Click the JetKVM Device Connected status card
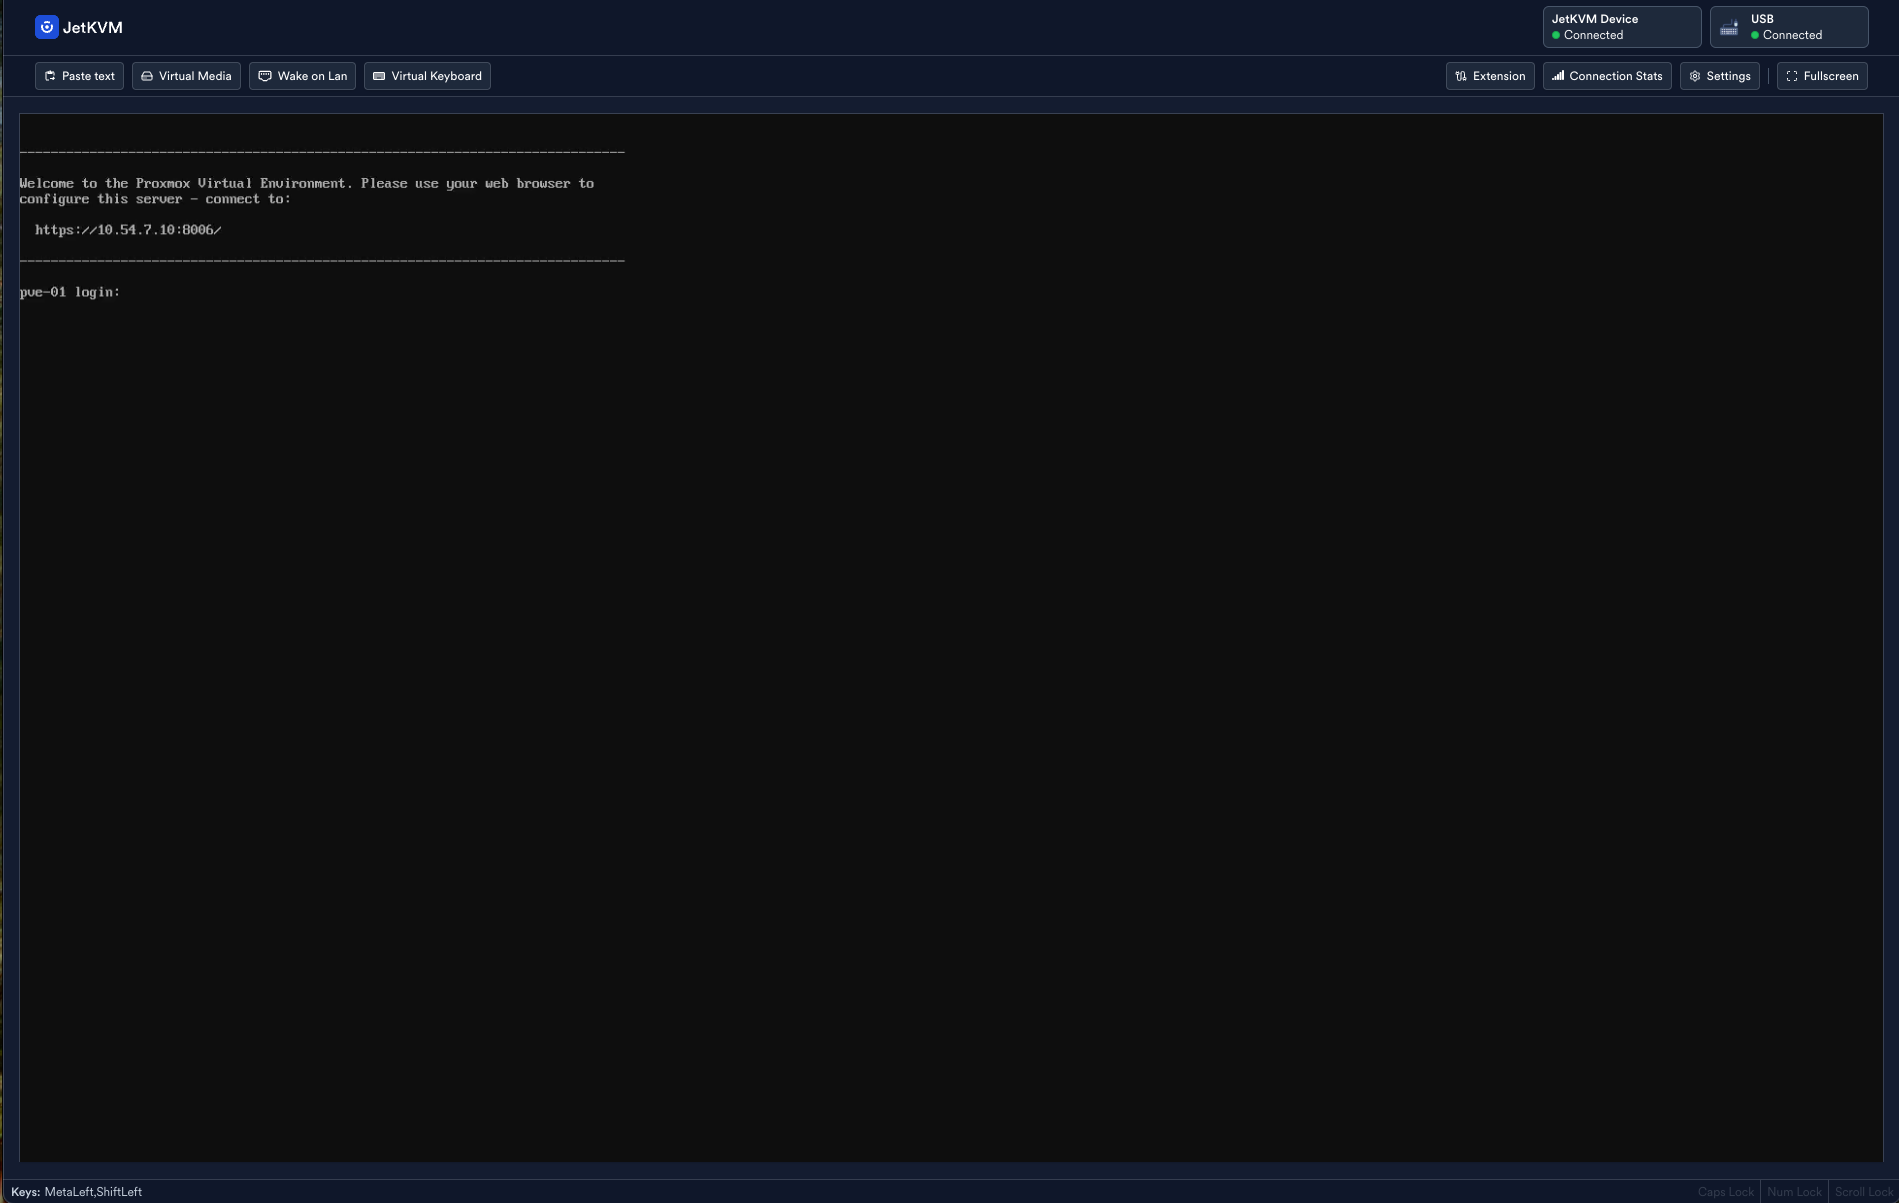 1621,27
